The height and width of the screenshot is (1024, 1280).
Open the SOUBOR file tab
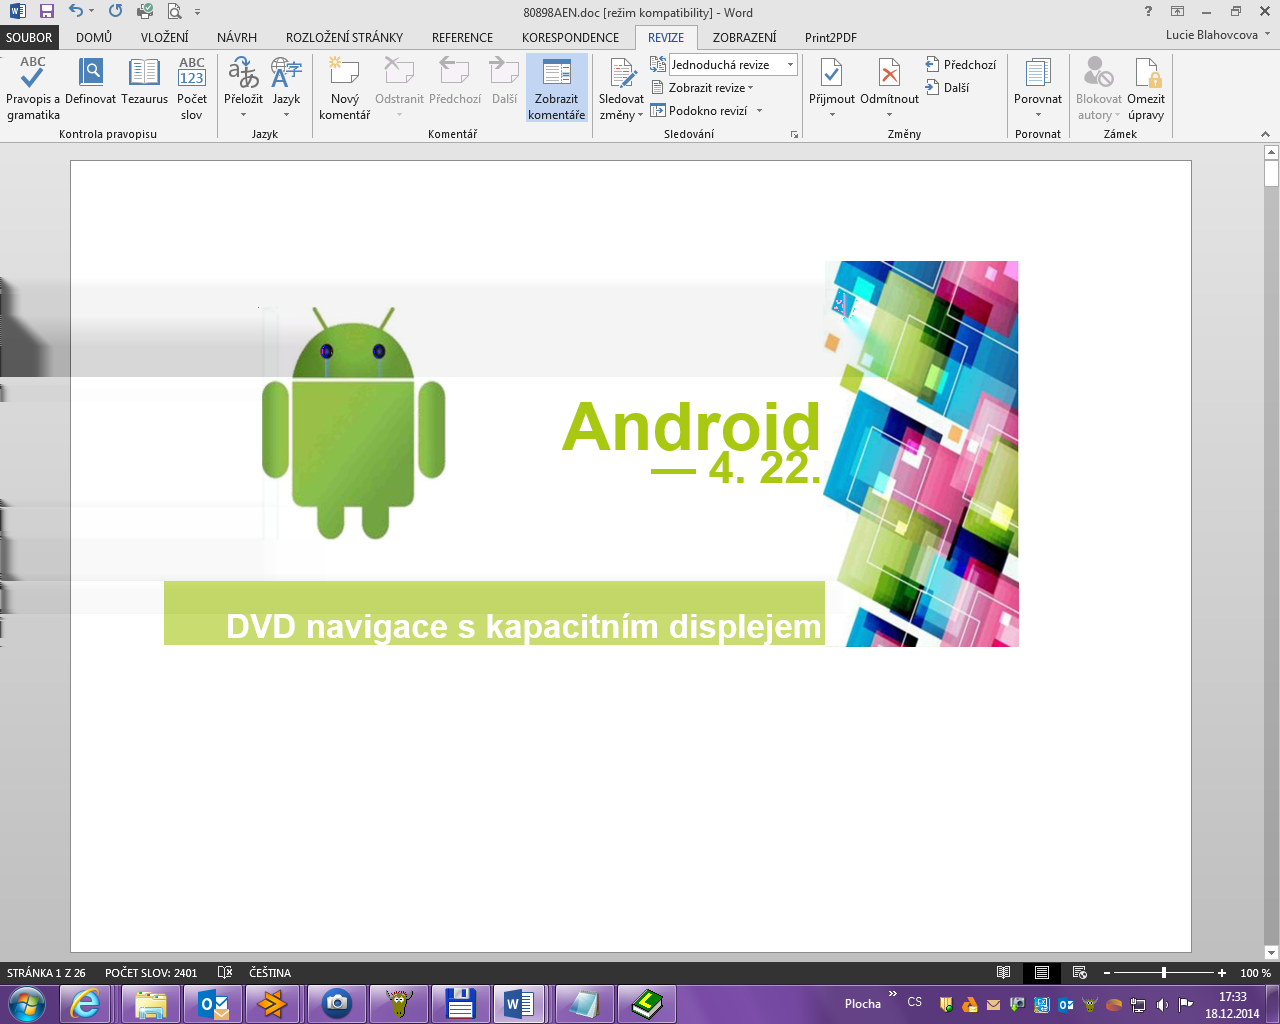29,38
